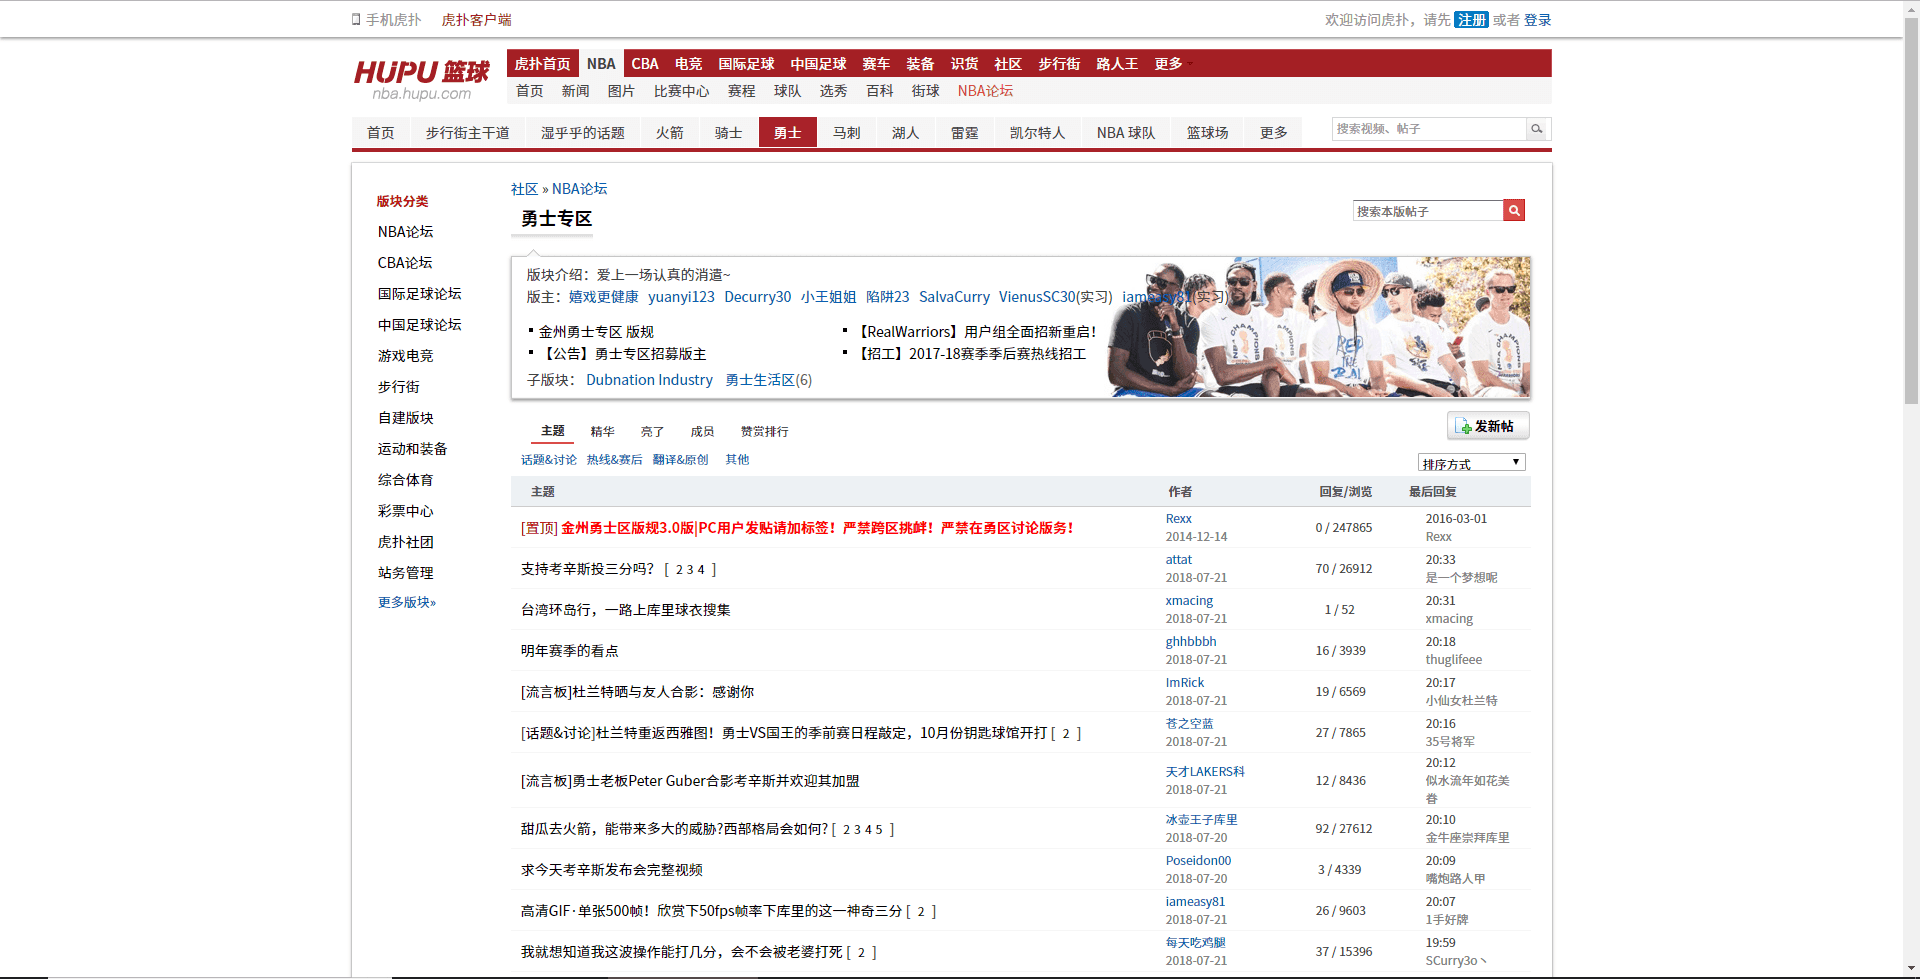Click the NBA论坛 breadcrumb link

click(x=579, y=189)
